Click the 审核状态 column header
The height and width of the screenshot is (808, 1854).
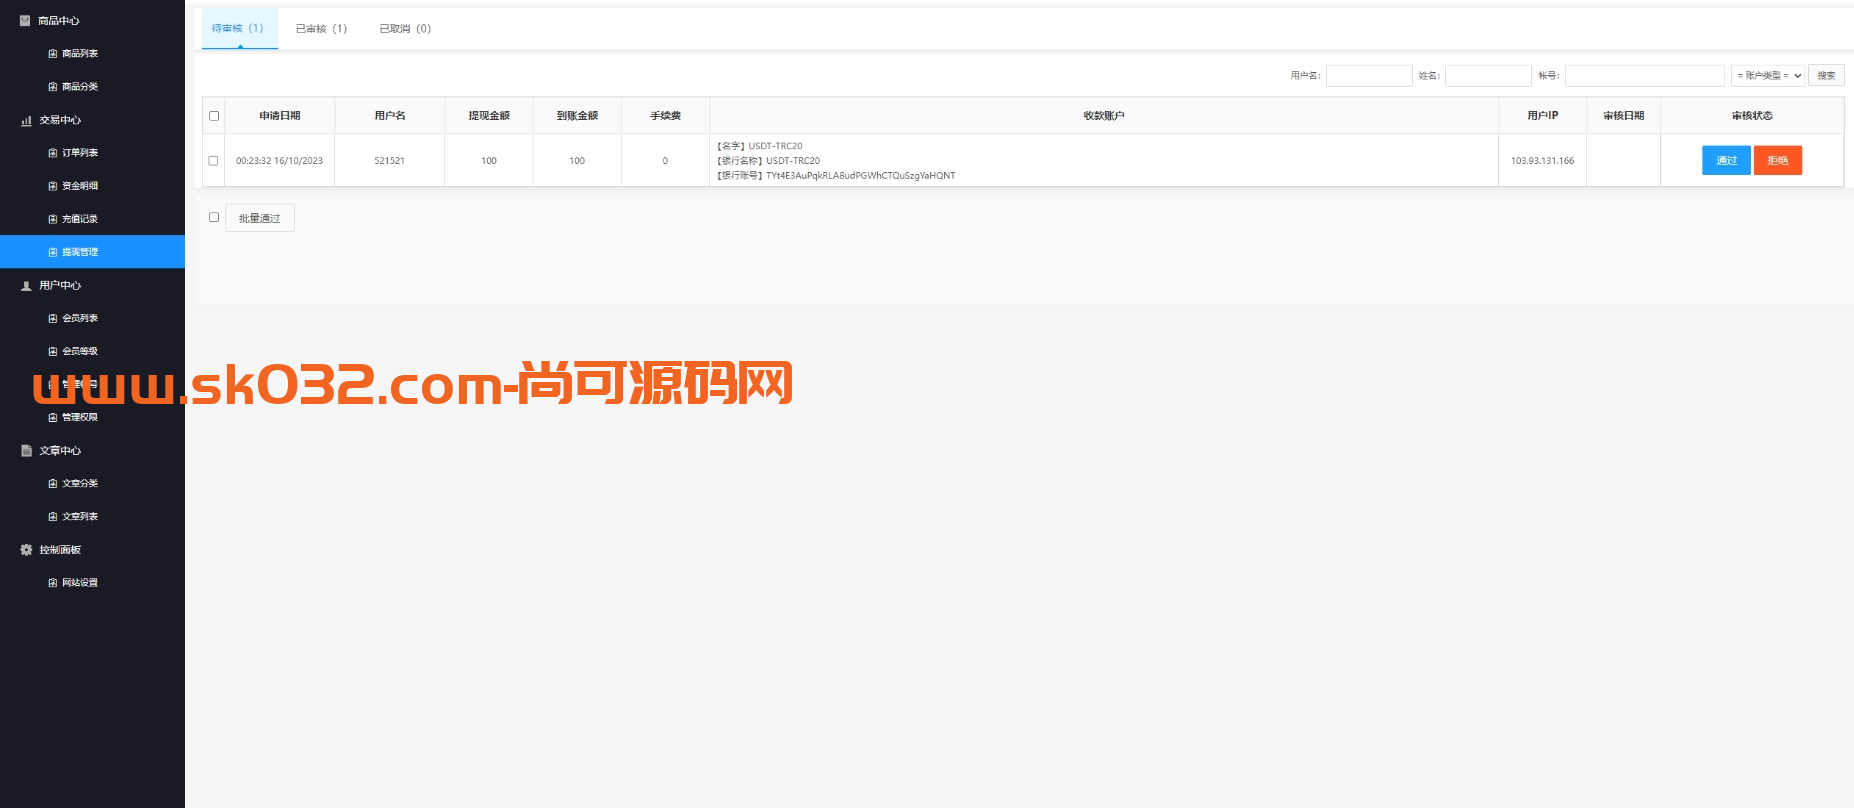pos(1752,116)
